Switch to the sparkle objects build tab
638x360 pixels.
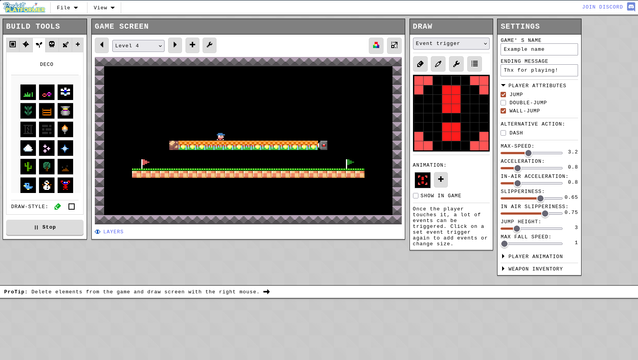point(26,44)
